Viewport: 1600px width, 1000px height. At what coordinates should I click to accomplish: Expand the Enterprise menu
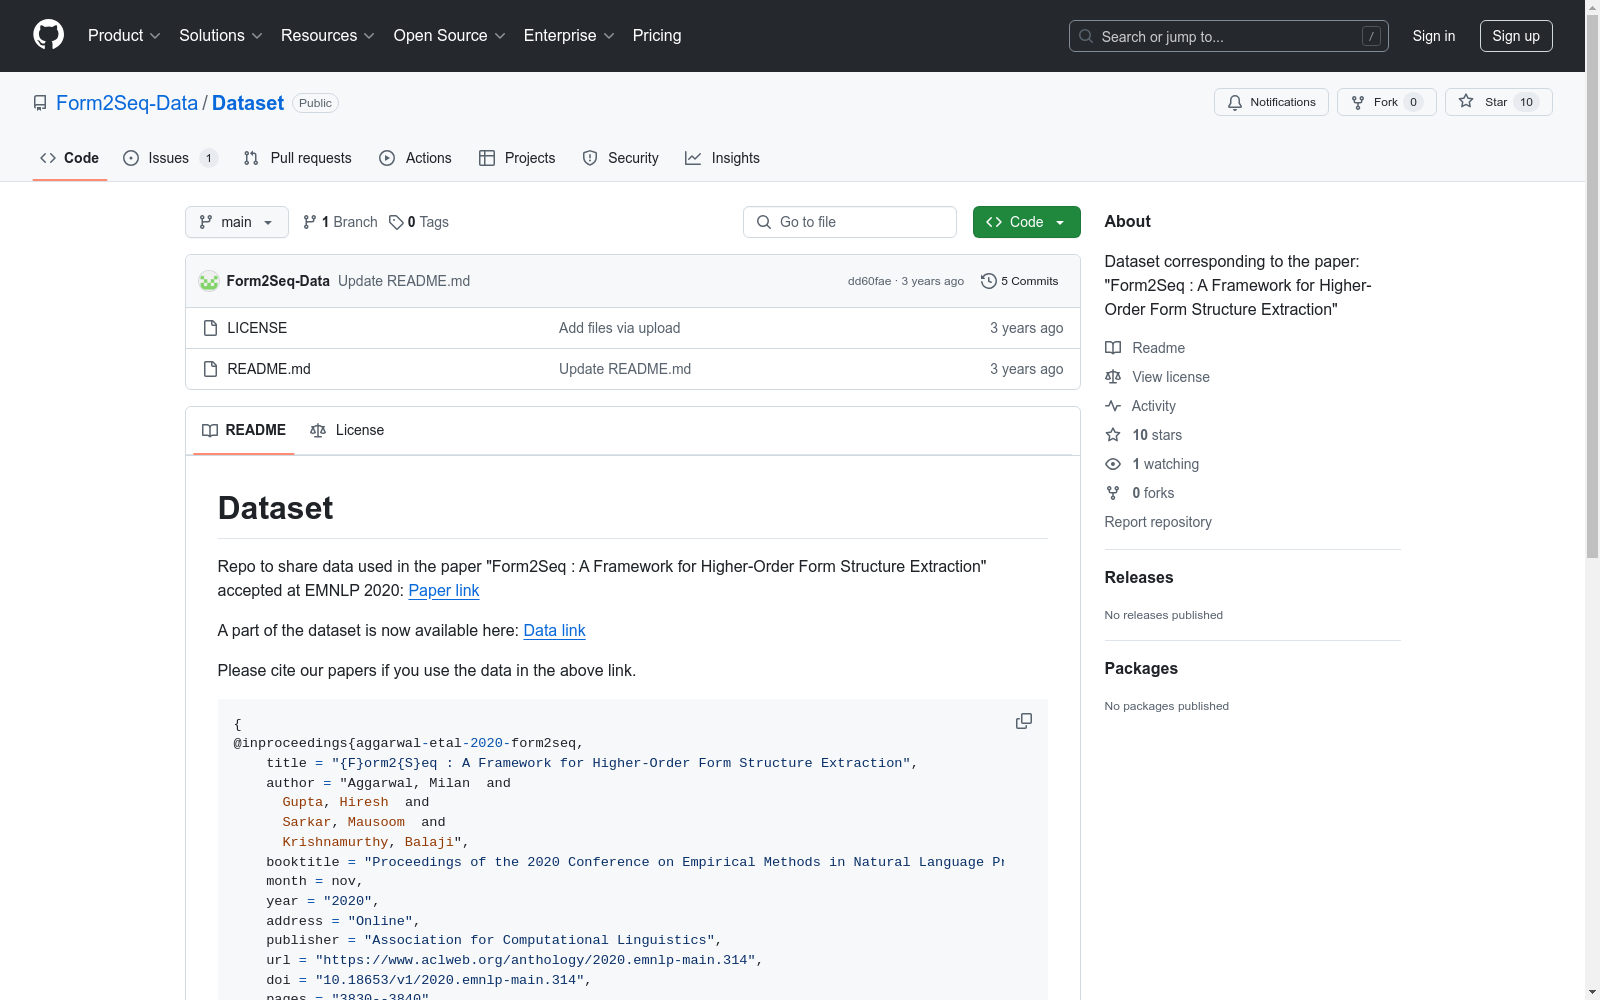(x=569, y=36)
